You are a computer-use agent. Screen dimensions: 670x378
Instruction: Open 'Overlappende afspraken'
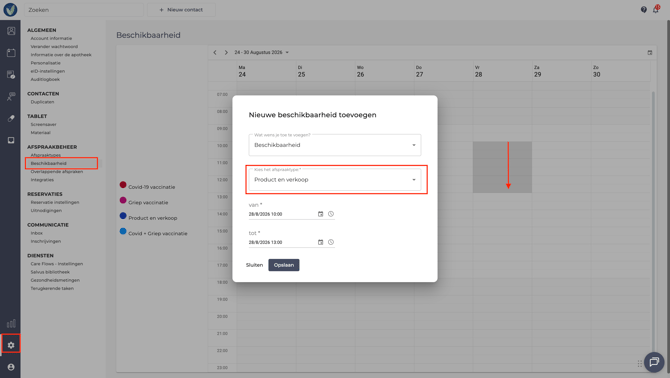coord(57,172)
